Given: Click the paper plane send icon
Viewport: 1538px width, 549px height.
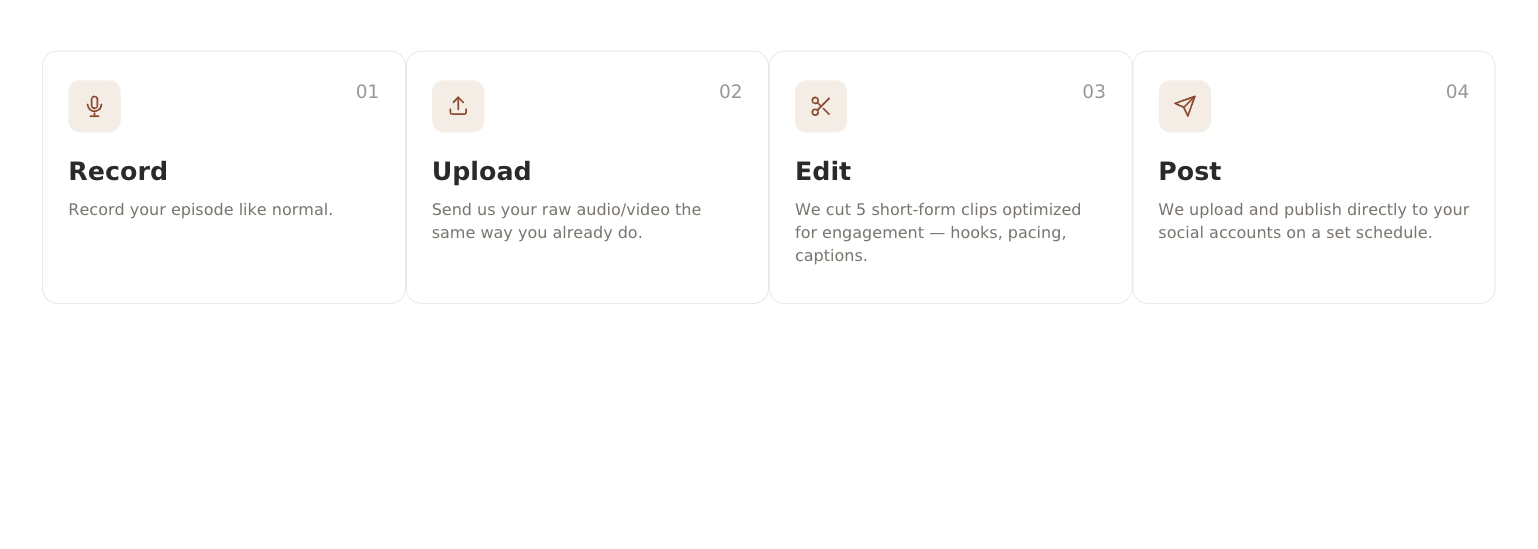Looking at the screenshot, I should click(1185, 106).
